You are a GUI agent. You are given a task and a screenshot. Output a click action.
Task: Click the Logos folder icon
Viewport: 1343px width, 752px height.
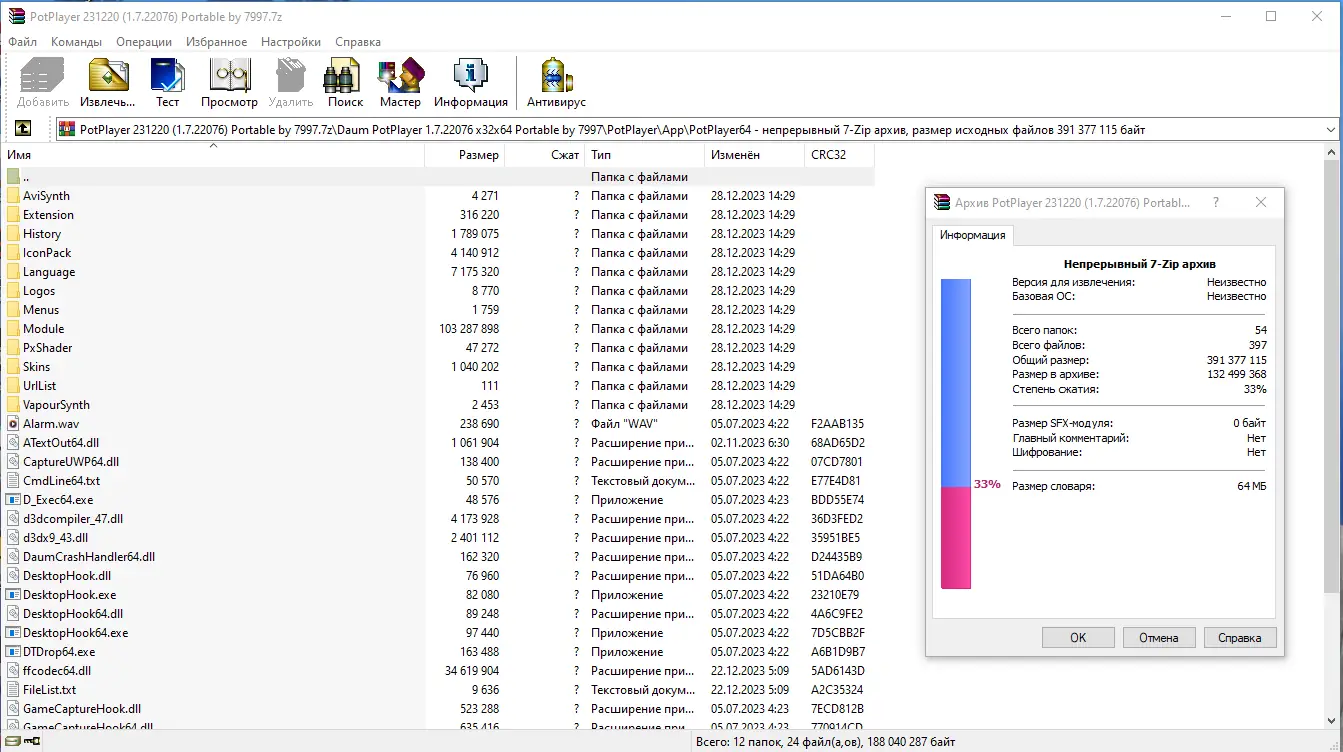(13, 291)
